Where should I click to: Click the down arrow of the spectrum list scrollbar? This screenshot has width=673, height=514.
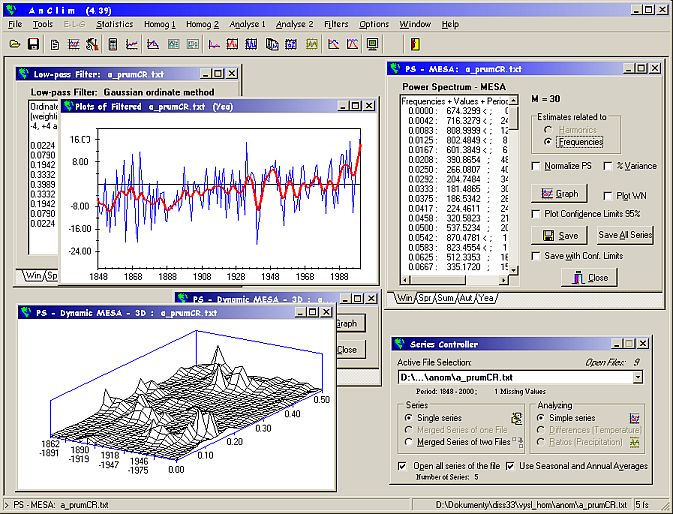point(513,270)
